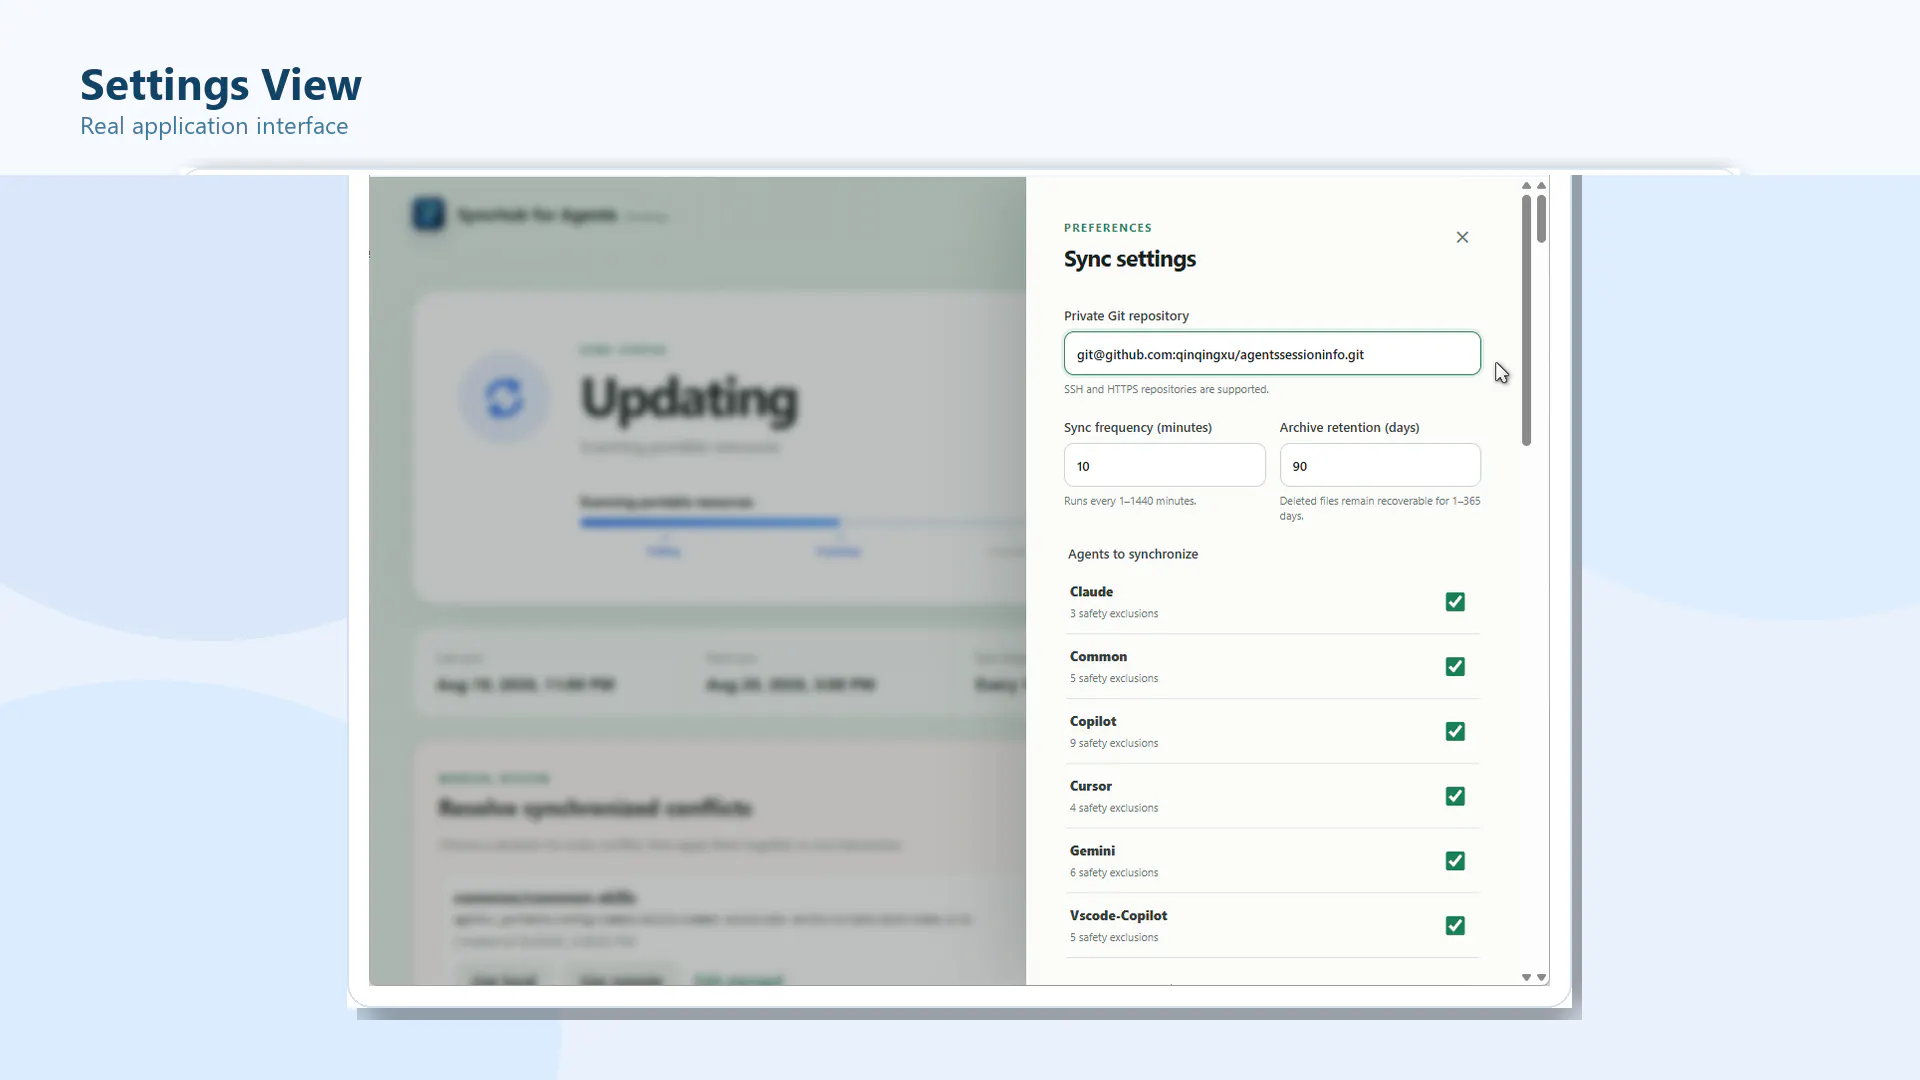Viewport: 1920px width, 1080px height.
Task: Click the 'Vscode-Copilot' agent label
Action: [1118, 916]
